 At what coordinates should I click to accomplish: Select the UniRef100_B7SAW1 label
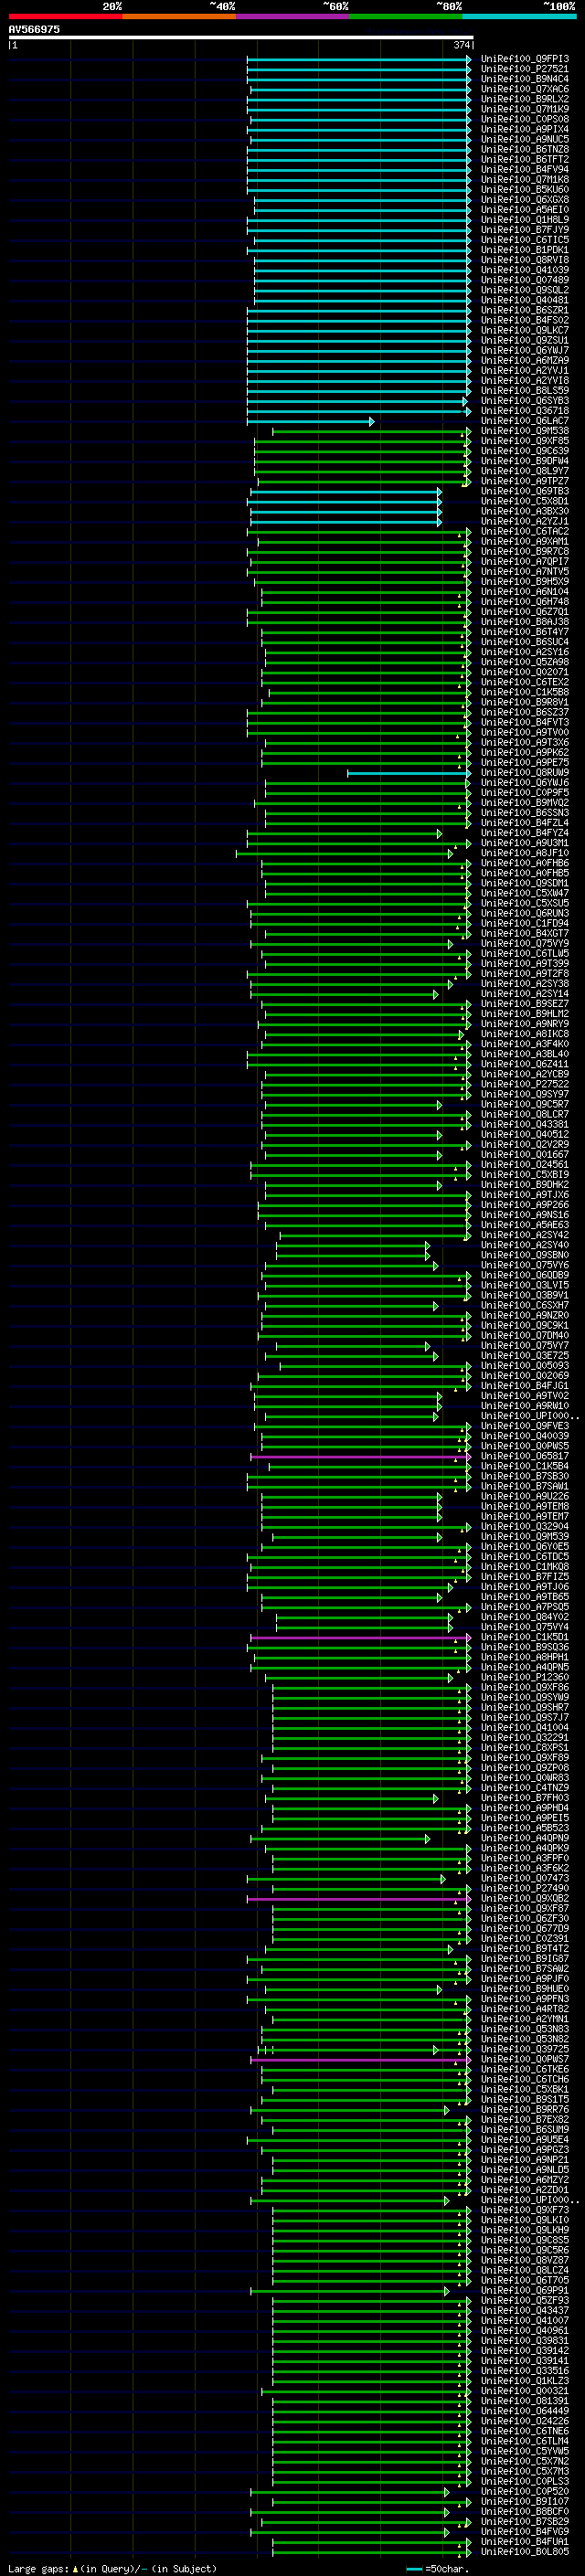(x=524, y=1486)
